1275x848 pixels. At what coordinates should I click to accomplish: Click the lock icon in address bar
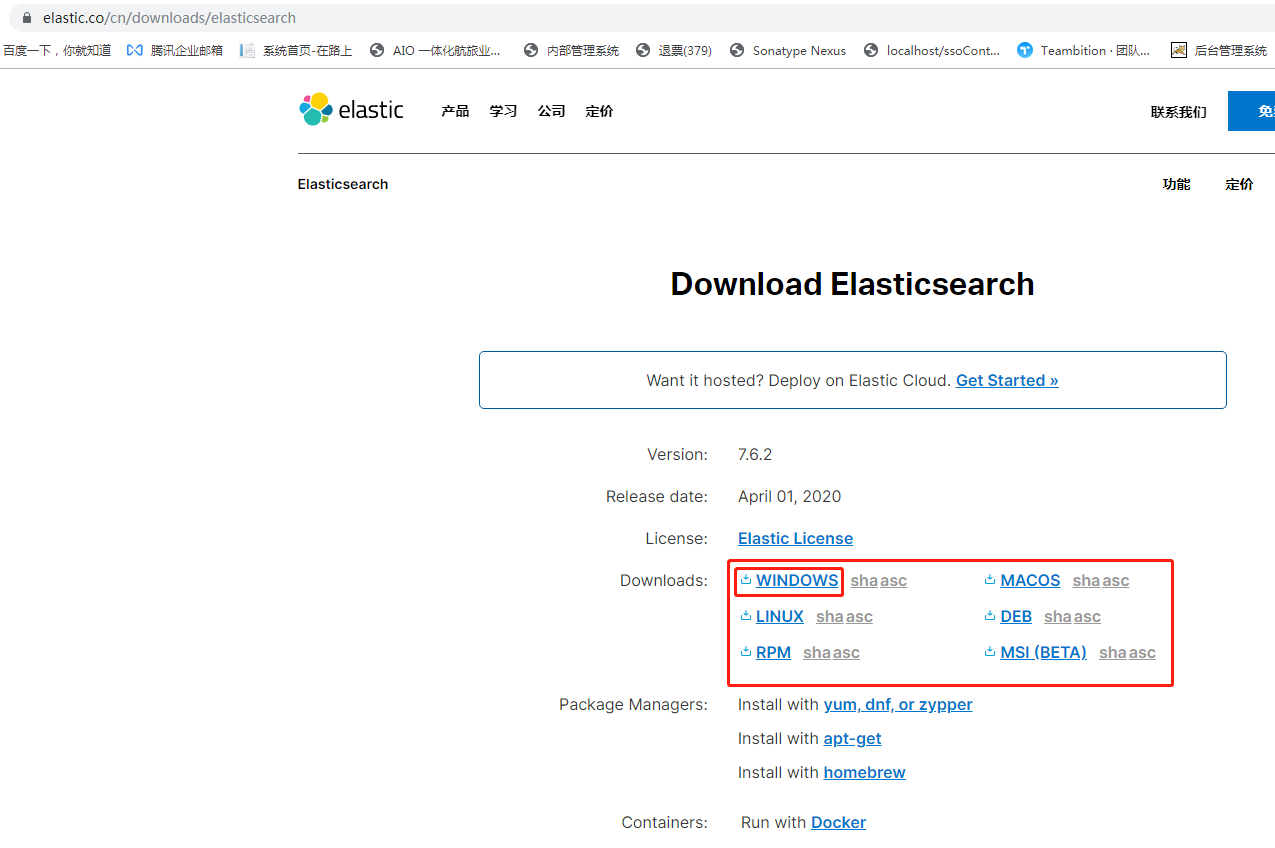pyautogui.click(x=26, y=18)
